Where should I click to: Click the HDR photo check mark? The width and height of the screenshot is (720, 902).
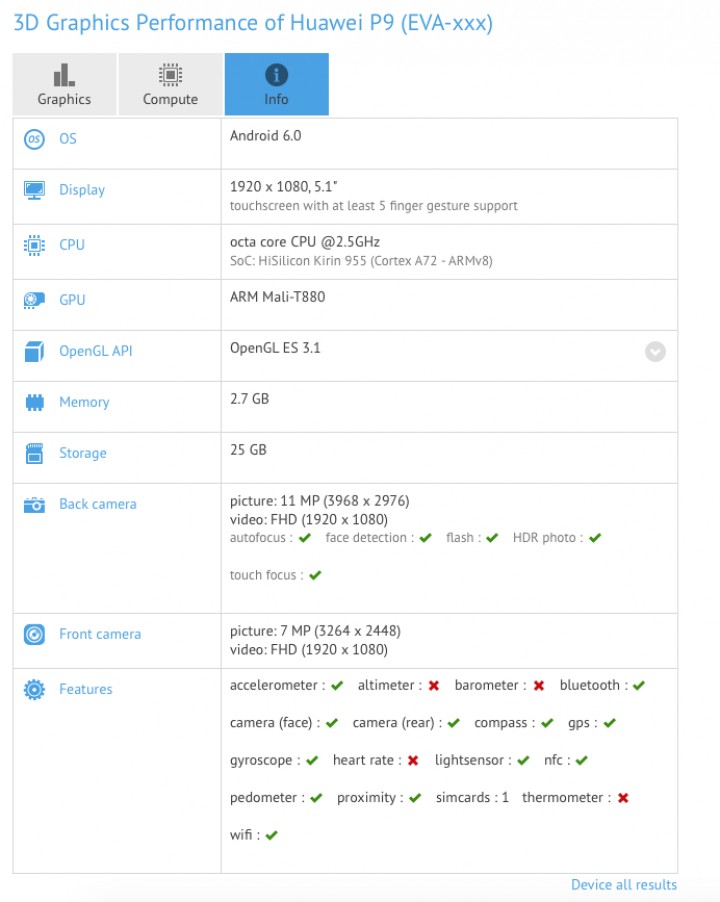(595, 538)
